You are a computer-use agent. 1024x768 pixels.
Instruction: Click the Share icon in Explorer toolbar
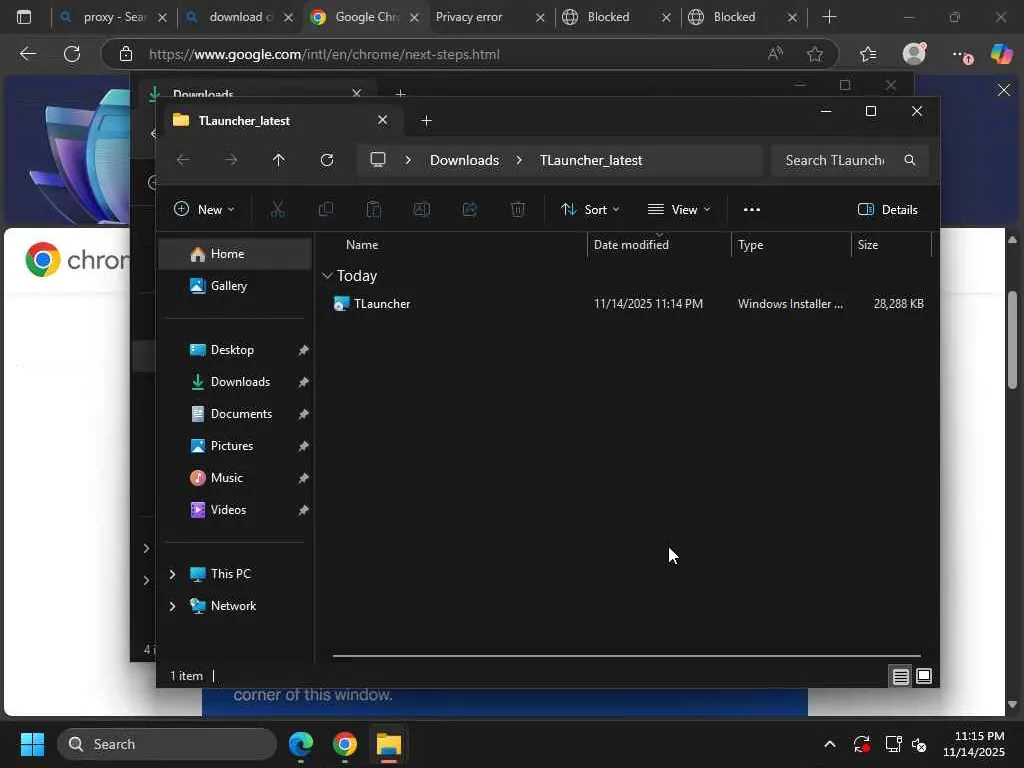pyautogui.click(x=470, y=210)
